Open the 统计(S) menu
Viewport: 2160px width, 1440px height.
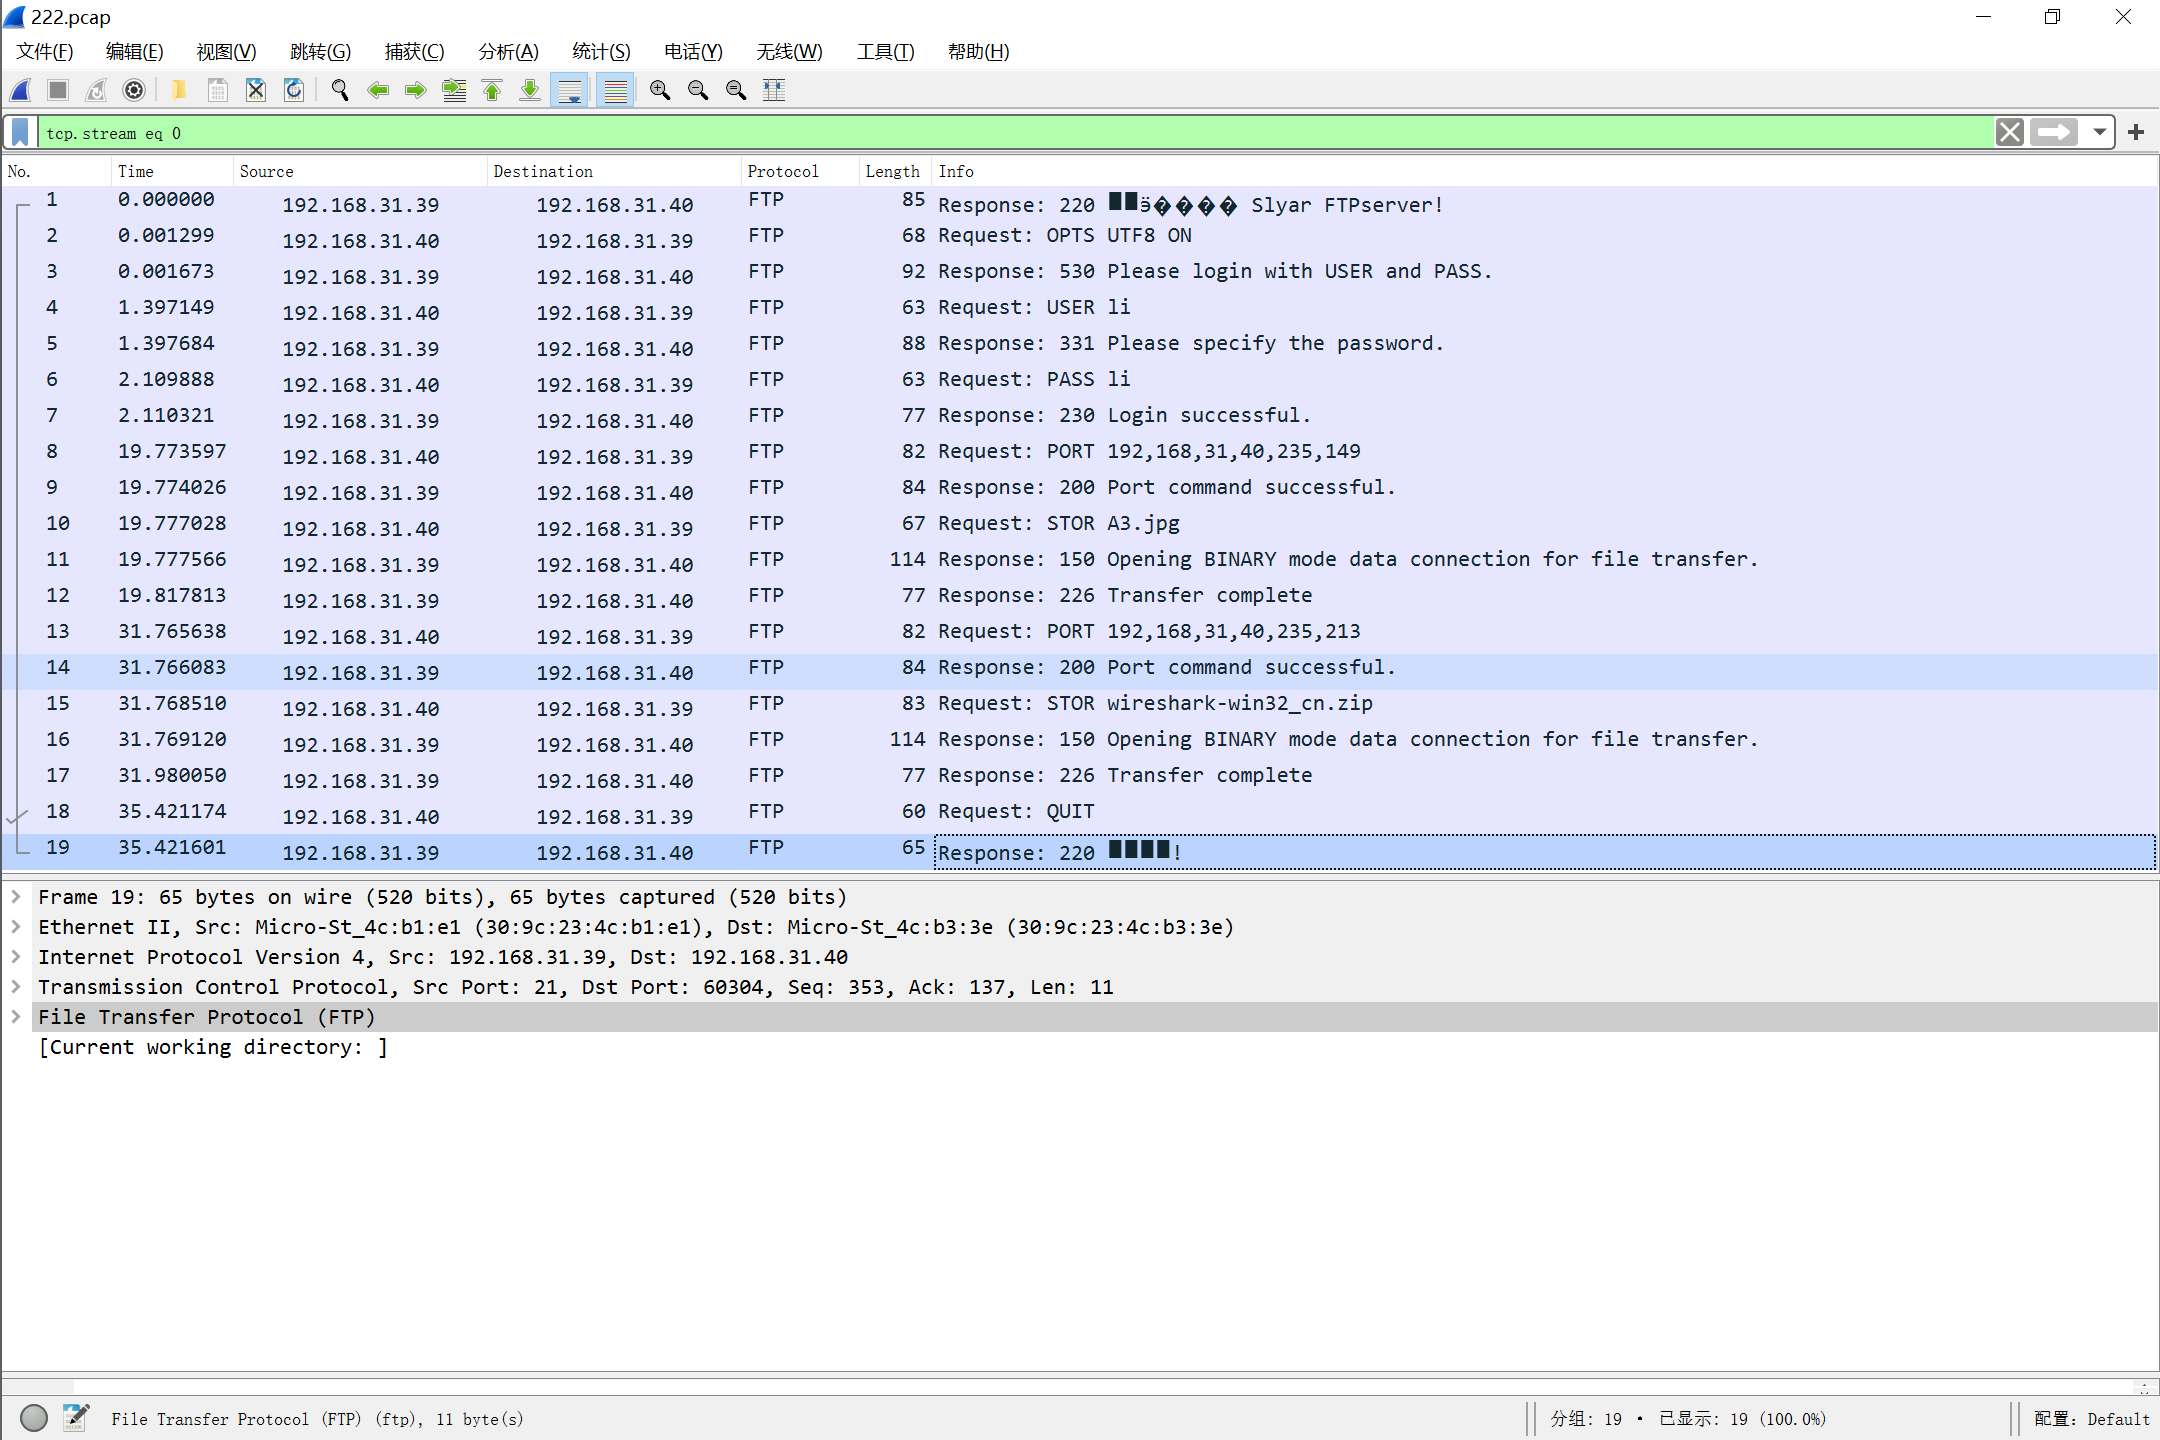600,51
